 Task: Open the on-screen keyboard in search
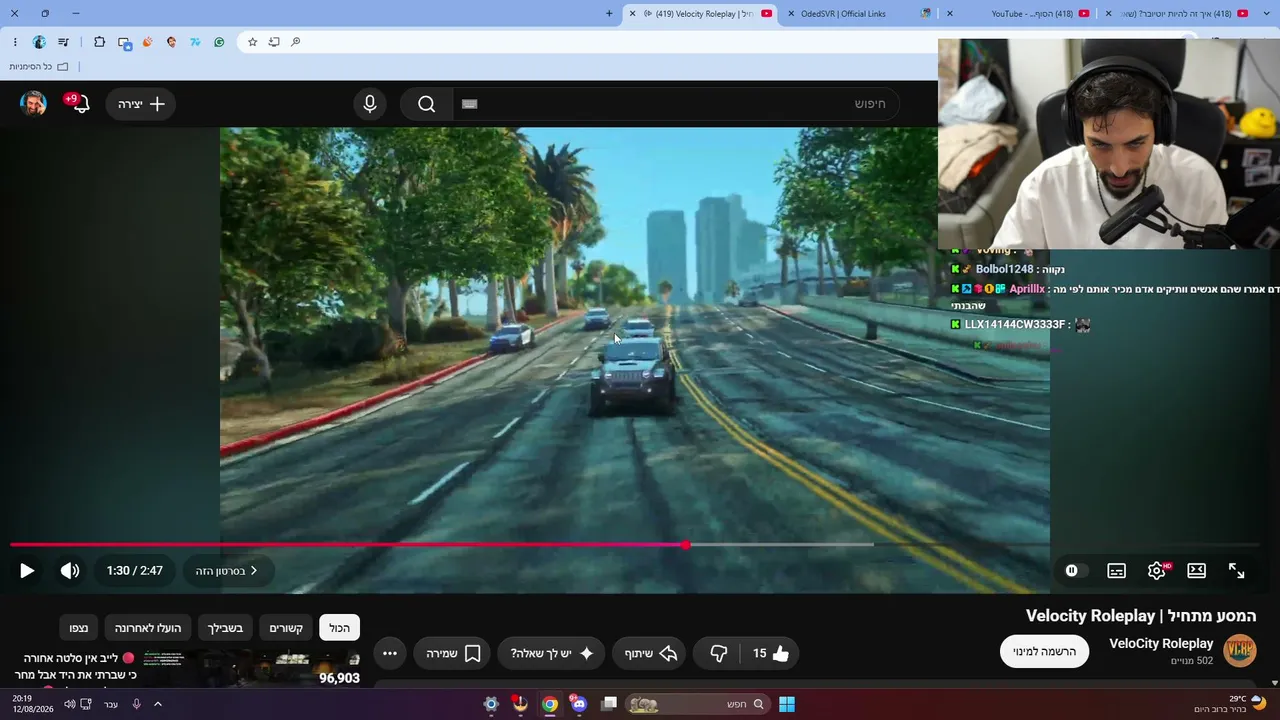(470, 104)
